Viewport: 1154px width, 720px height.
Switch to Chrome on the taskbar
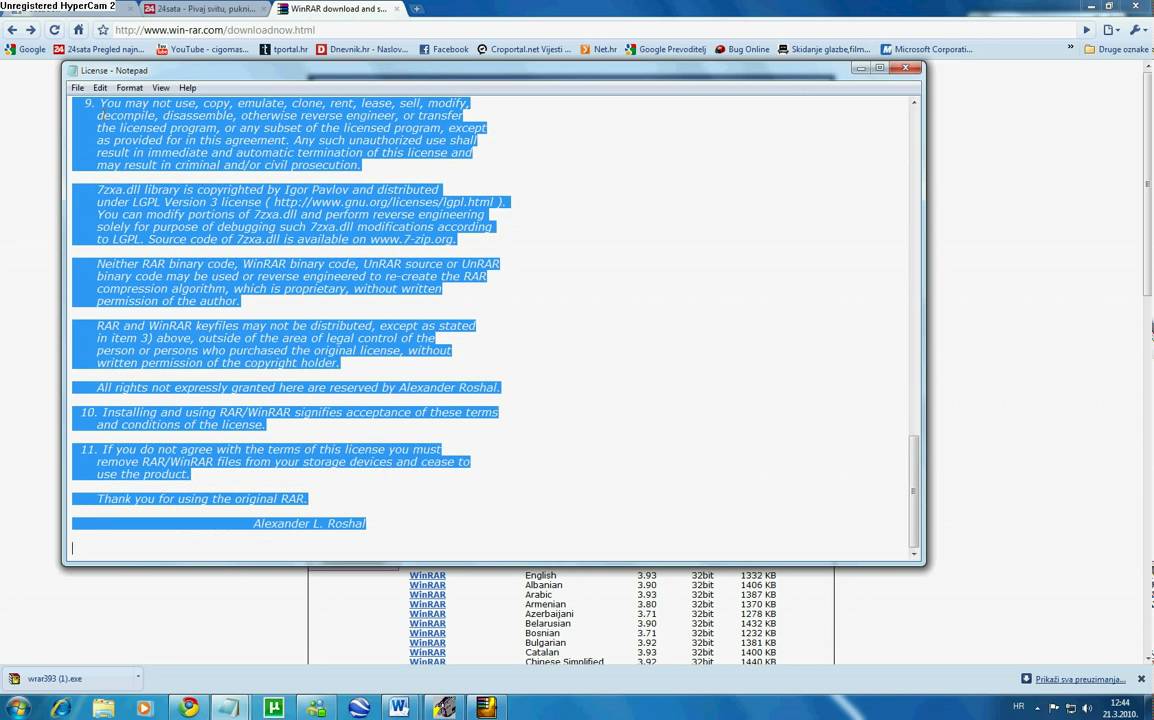(x=189, y=707)
